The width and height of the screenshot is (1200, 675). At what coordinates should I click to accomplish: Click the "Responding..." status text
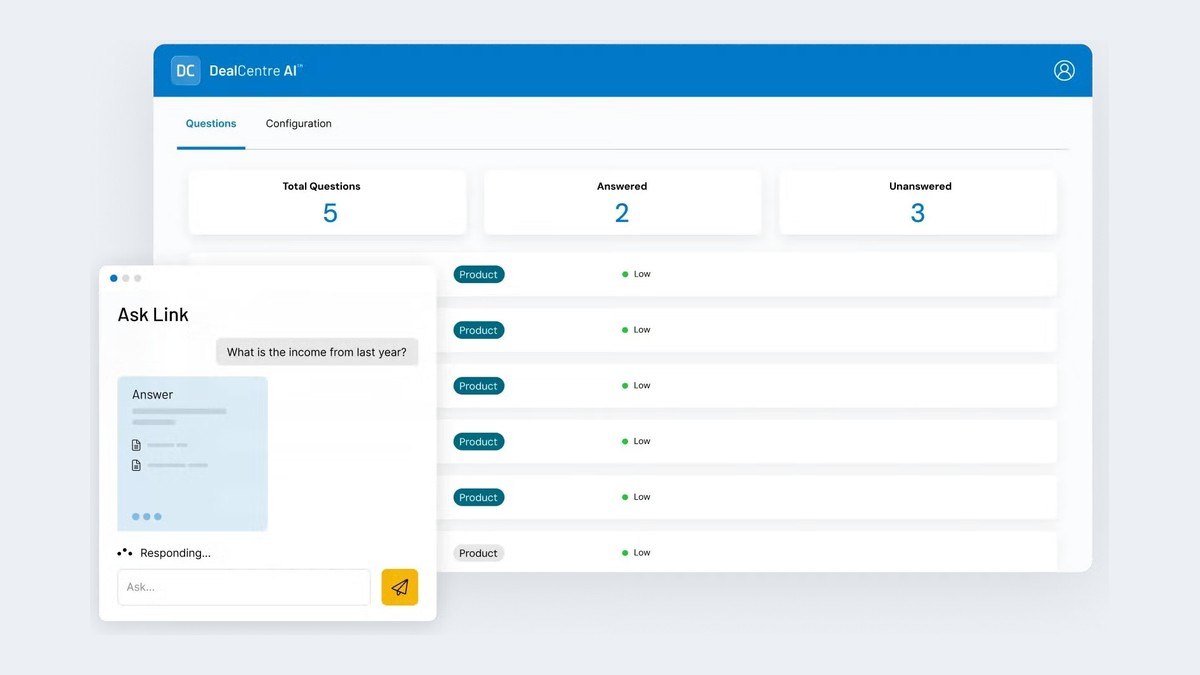pos(175,553)
